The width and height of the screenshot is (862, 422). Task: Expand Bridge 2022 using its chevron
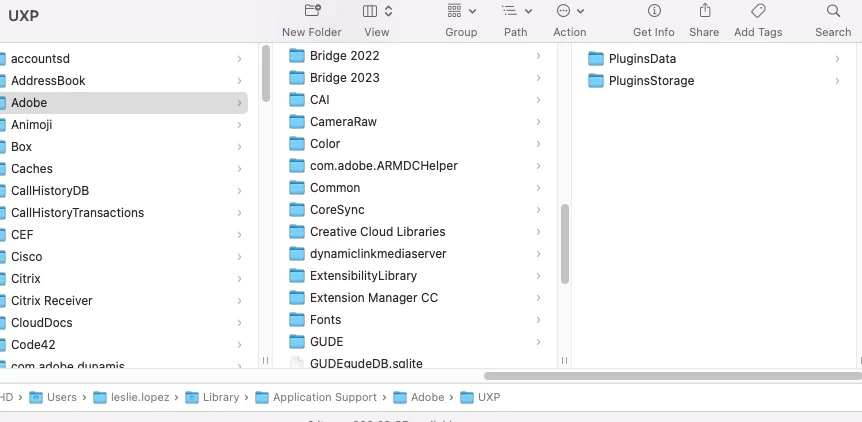(x=538, y=55)
